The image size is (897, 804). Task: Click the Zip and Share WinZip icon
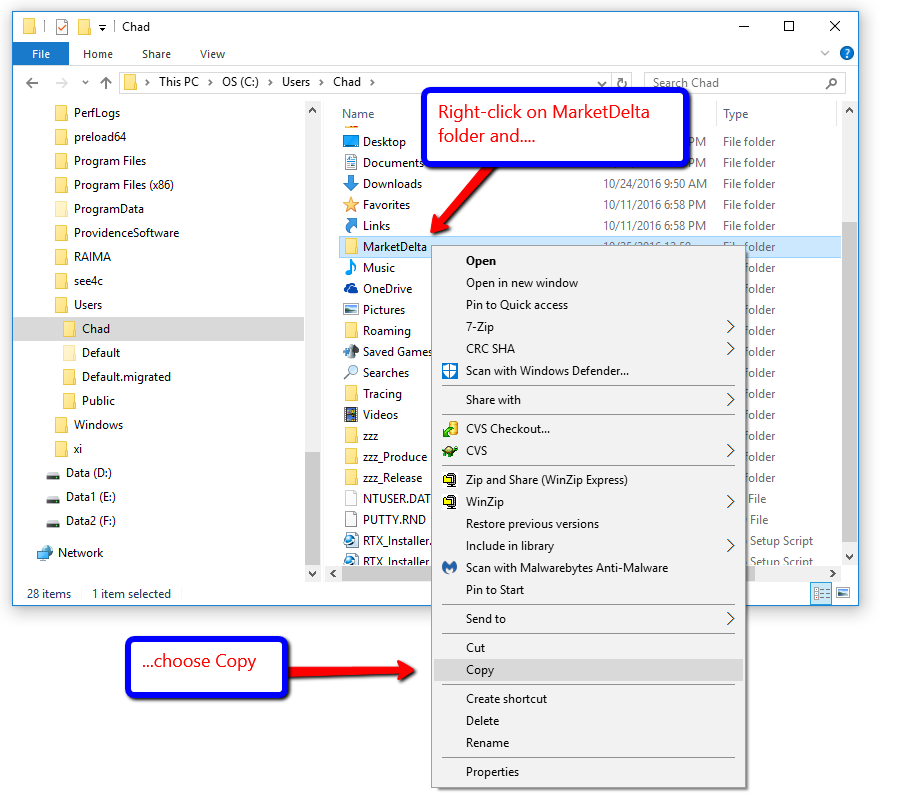pos(450,480)
